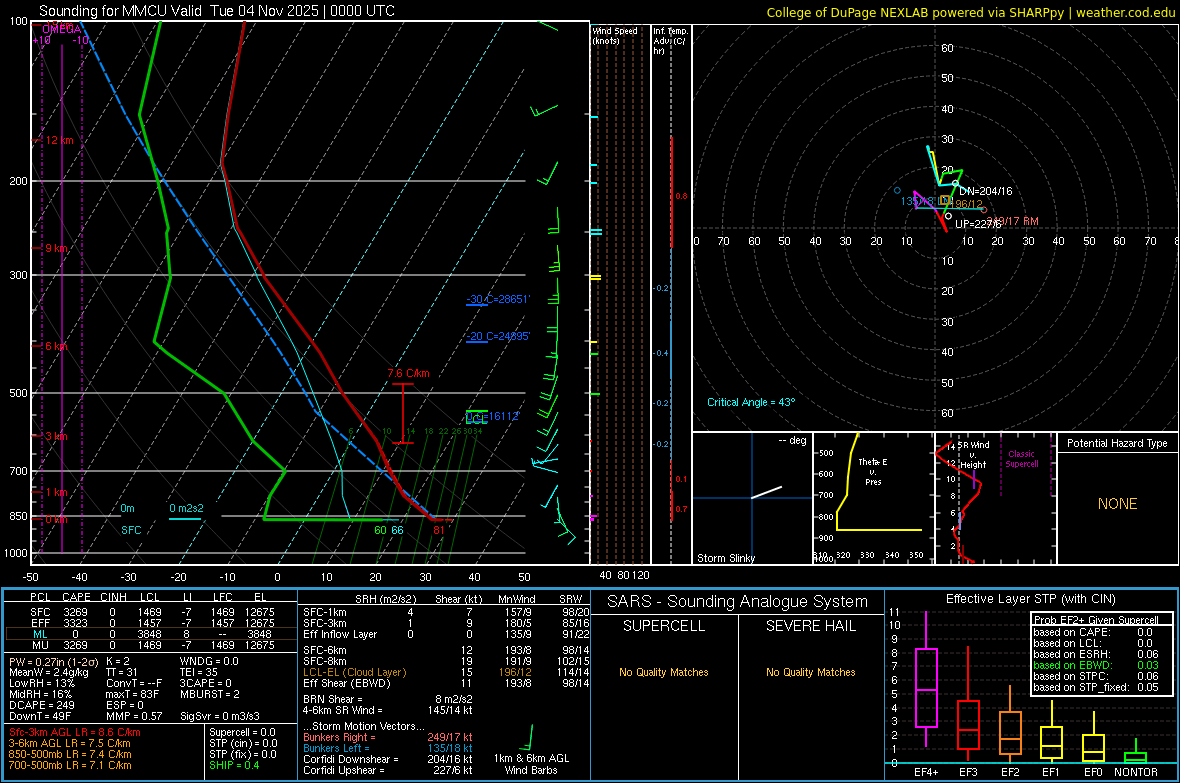Click the 'Prob EF2+ Given Supercell' header
Screen dimensions: 1180x783
click(x=1096, y=620)
